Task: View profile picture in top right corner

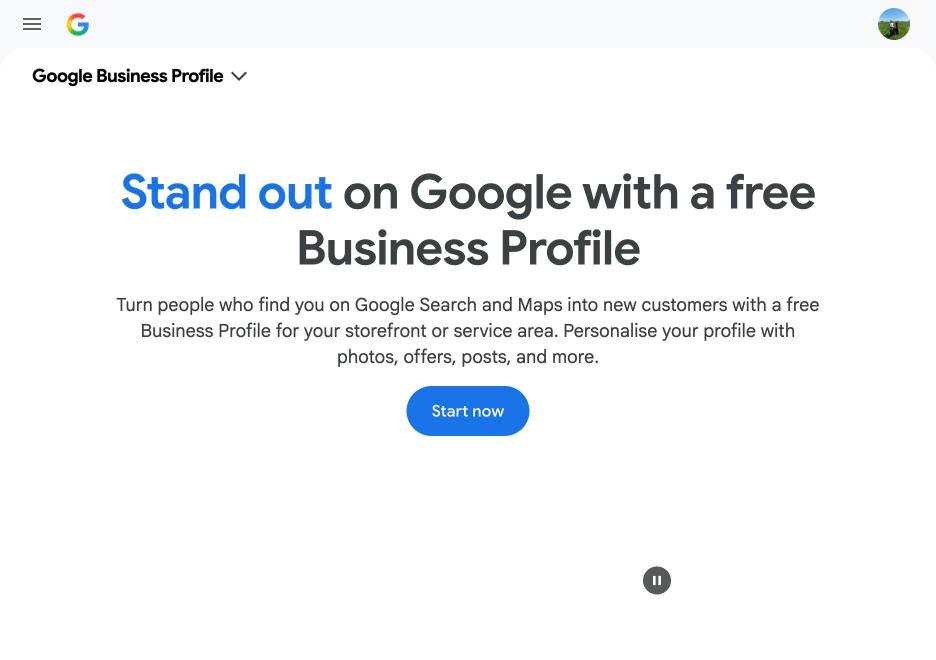Action: (893, 24)
